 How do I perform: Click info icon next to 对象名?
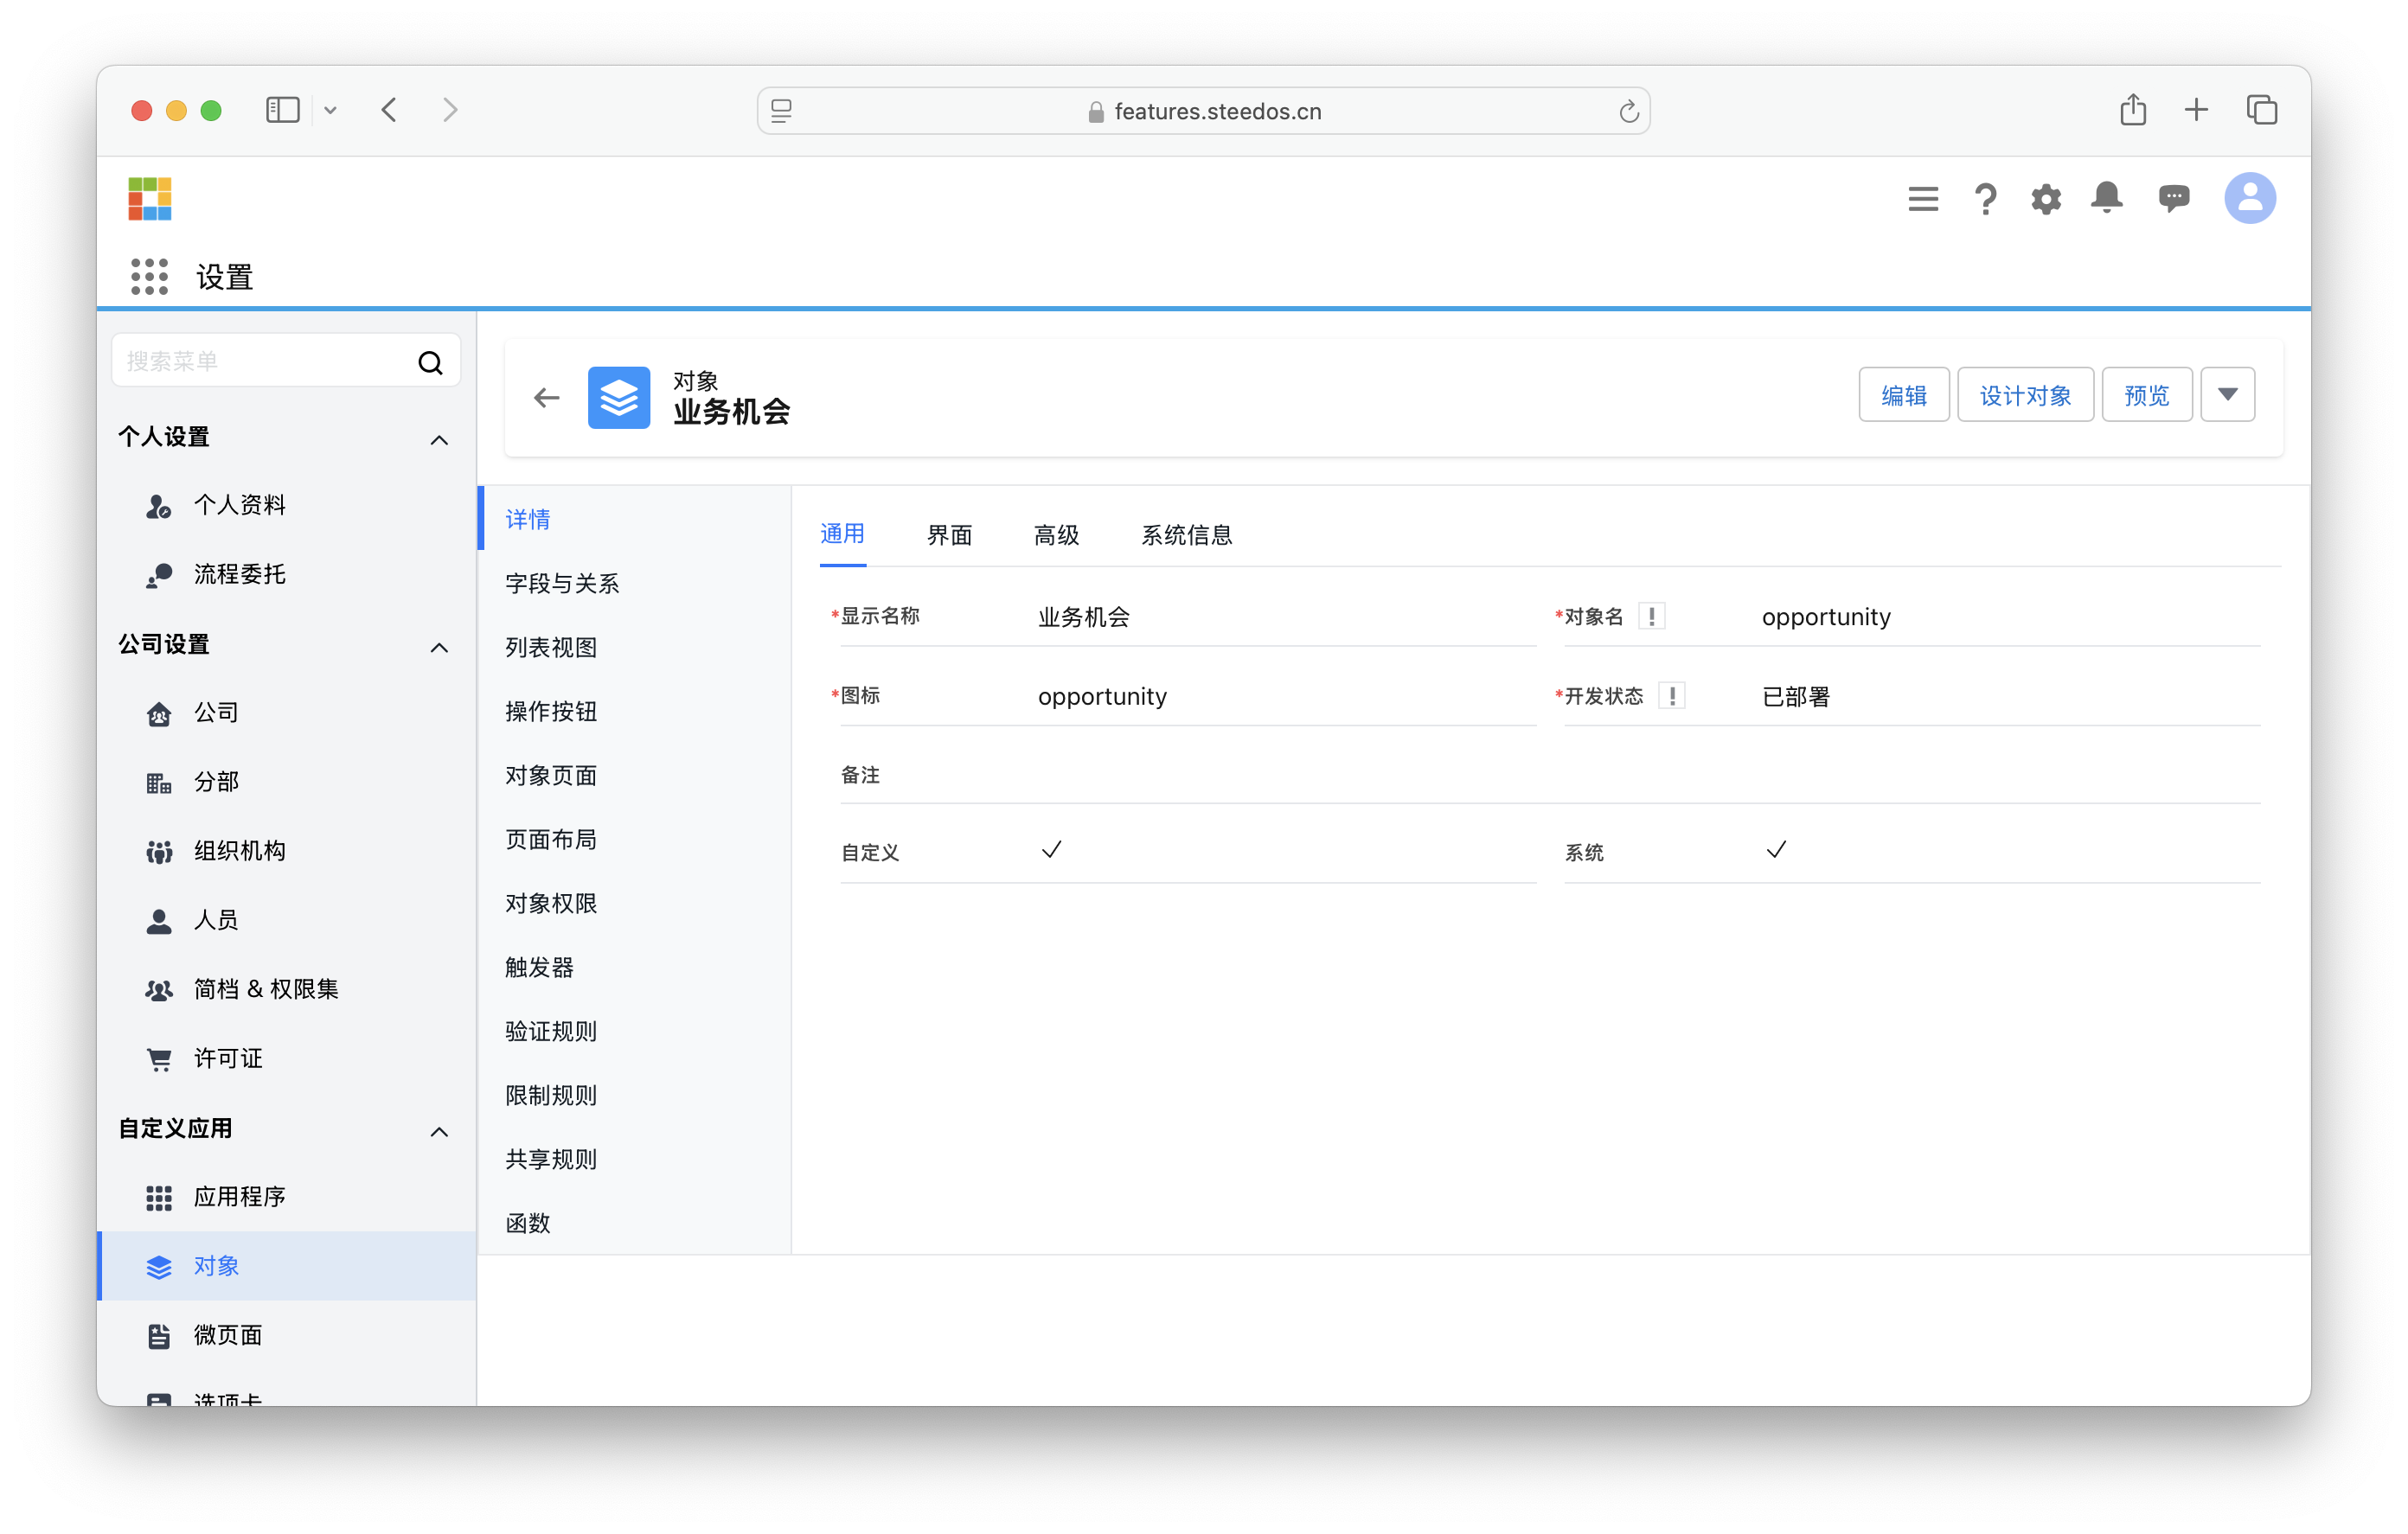click(1652, 616)
